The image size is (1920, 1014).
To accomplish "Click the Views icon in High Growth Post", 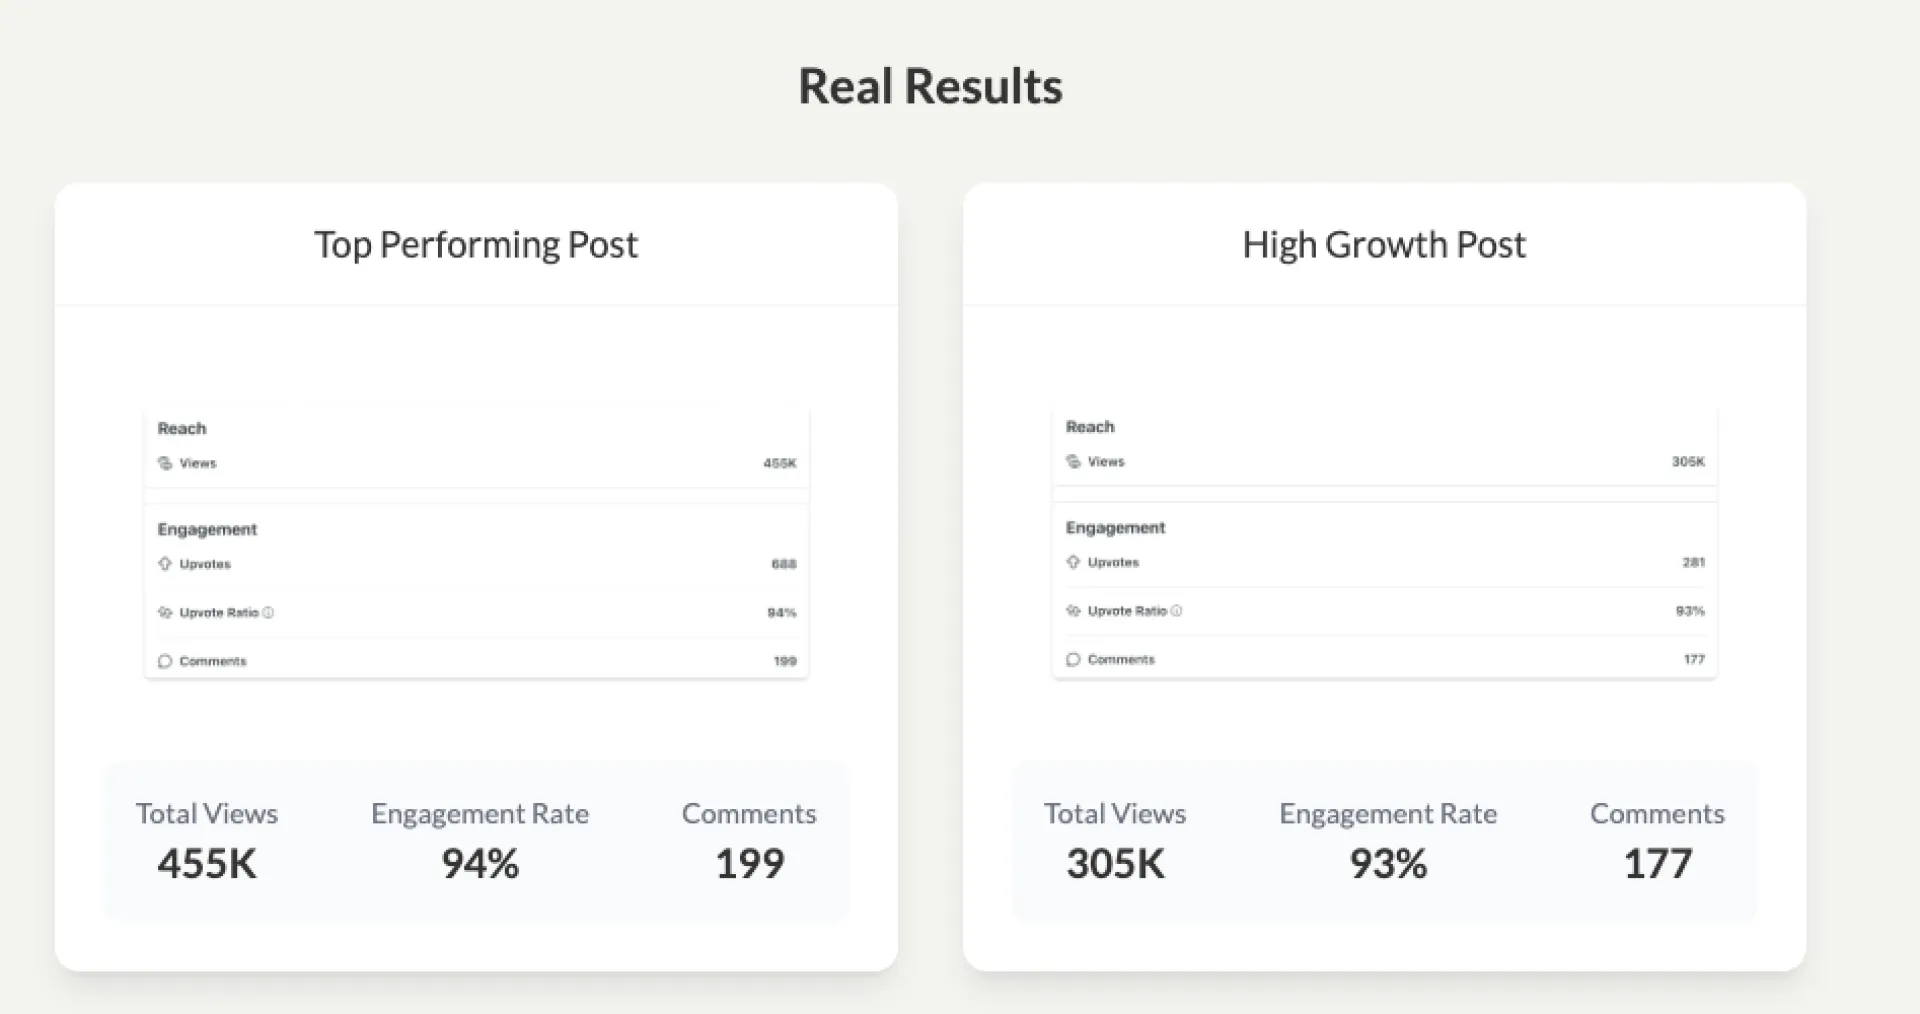I will tap(1073, 461).
